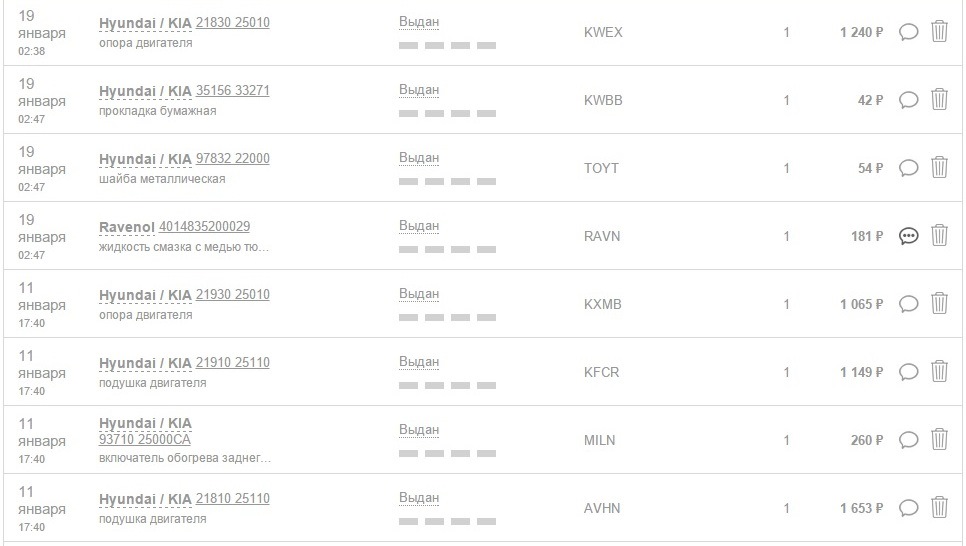Open part number 35156 33271
The width and height of the screenshot is (966, 546).
pyautogui.click(x=232, y=91)
